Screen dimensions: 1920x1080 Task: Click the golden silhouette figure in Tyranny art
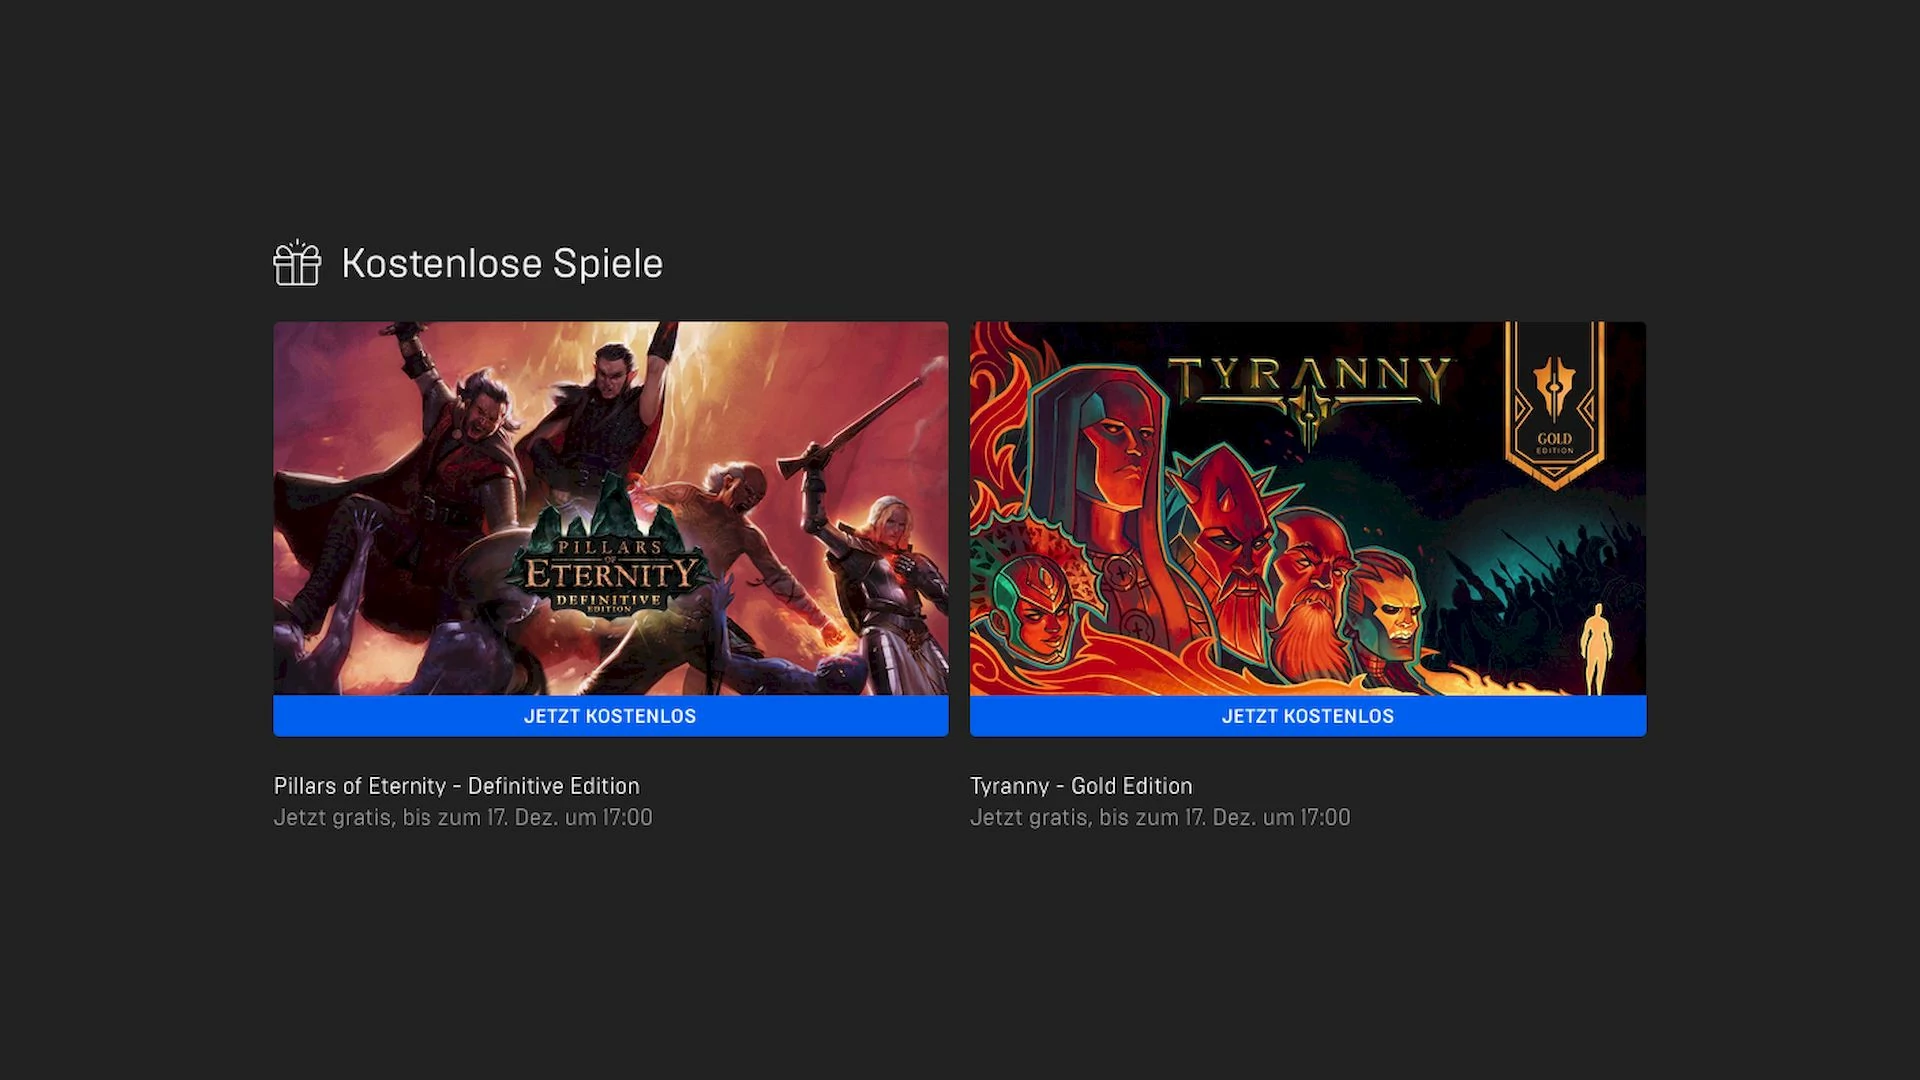(1597, 648)
